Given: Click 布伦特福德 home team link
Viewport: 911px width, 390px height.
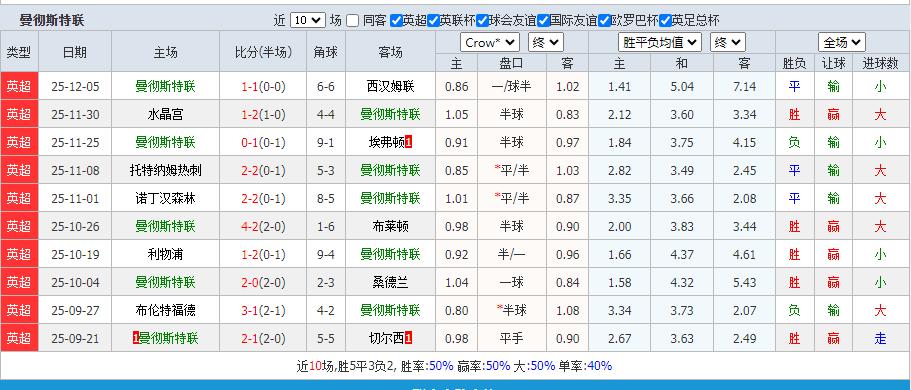Looking at the screenshot, I should click(x=166, y=310).
